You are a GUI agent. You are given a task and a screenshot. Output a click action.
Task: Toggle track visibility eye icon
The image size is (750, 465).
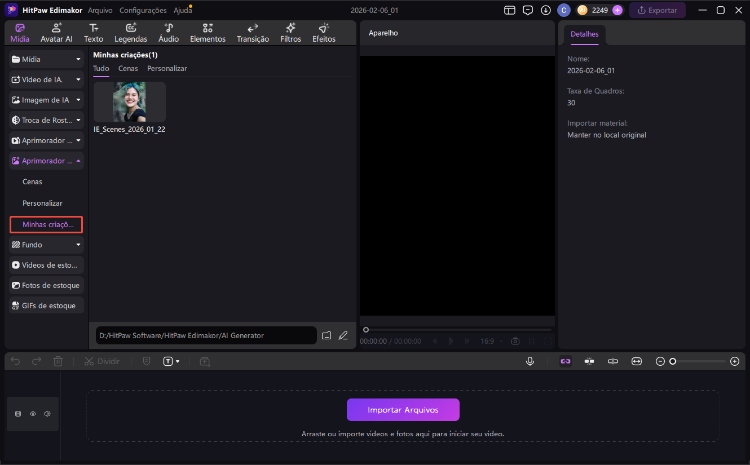pyautogui.click(x=33, y=414)
